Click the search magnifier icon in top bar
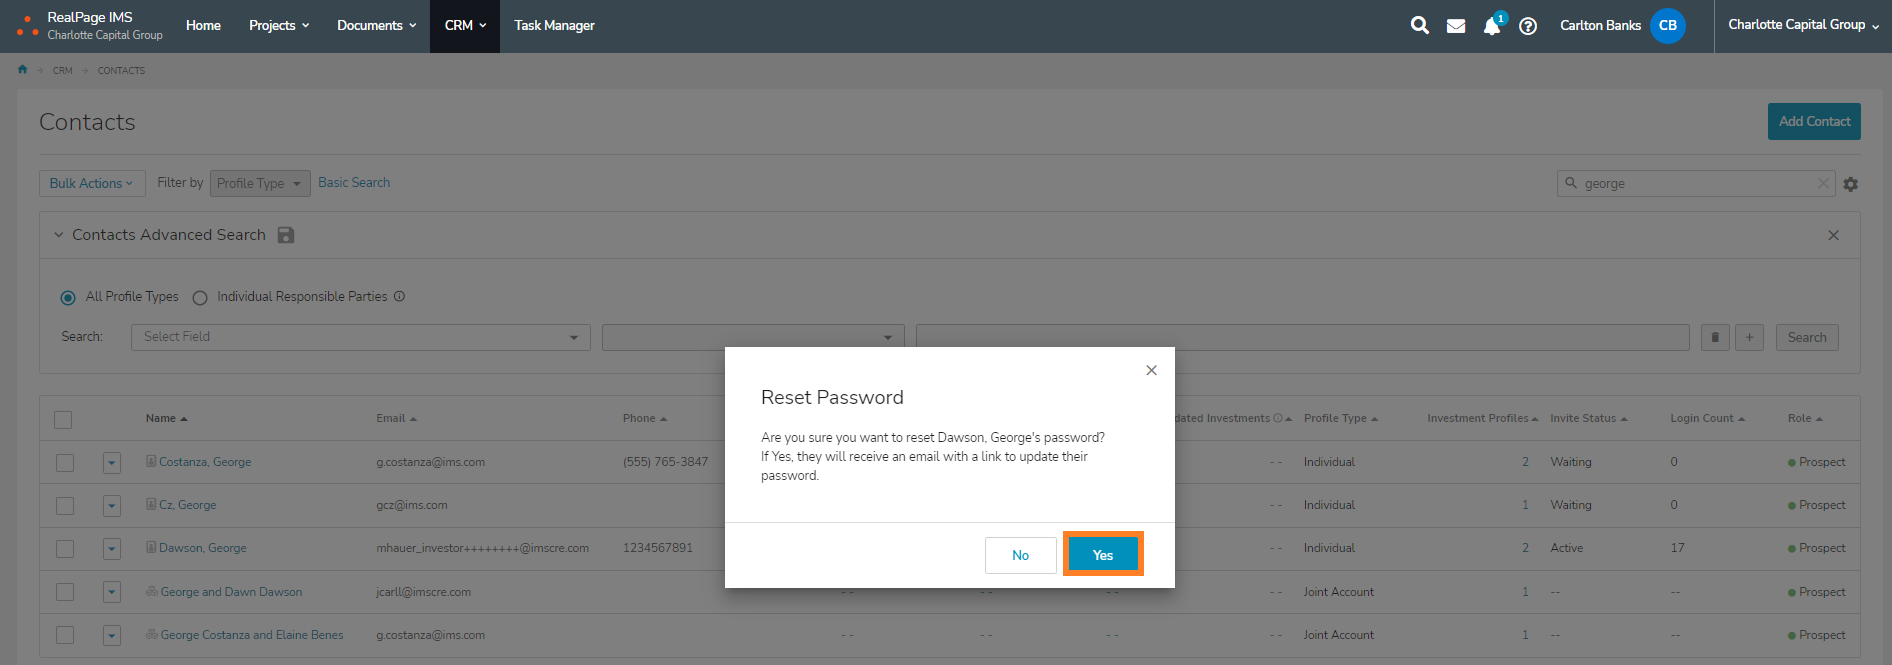The width and height of the screenshot is (1892, 665). tap(1419, 26)
